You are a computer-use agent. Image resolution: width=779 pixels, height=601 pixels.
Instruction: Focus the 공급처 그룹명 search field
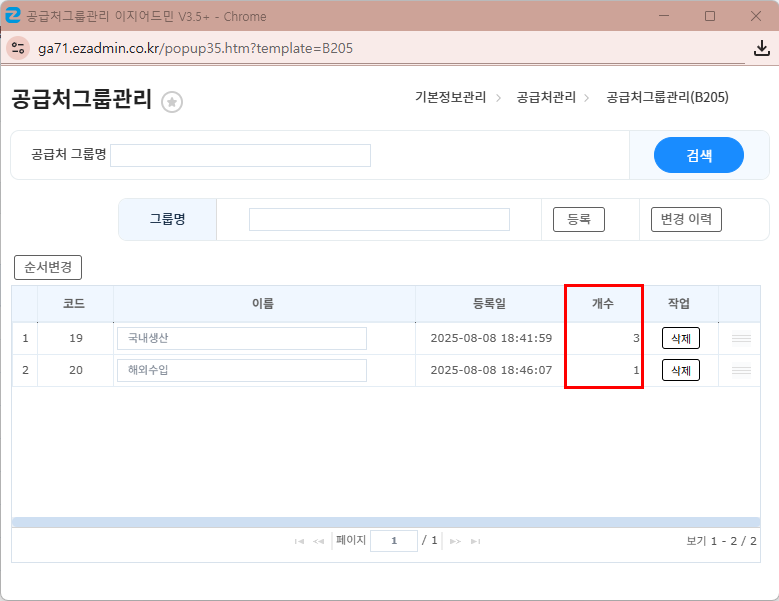240,155
